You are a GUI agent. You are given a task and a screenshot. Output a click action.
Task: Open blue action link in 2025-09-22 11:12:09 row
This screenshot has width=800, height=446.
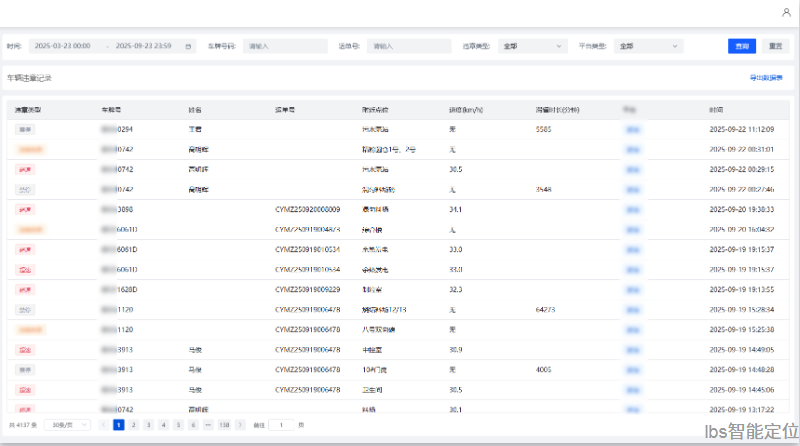(x=633, y=130)
